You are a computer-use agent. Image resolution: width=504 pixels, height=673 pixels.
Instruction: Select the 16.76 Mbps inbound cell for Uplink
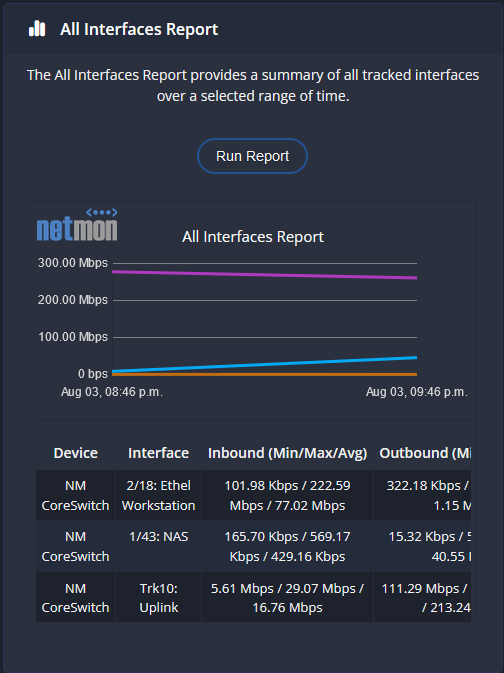tap(287, 597)
